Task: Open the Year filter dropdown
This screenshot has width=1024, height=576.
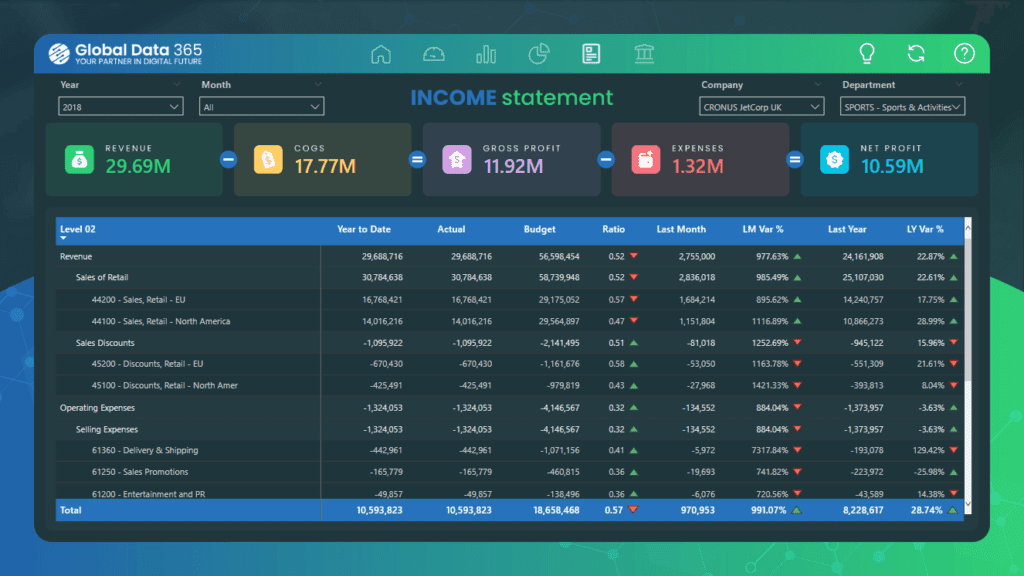Action: coord(120,106)
